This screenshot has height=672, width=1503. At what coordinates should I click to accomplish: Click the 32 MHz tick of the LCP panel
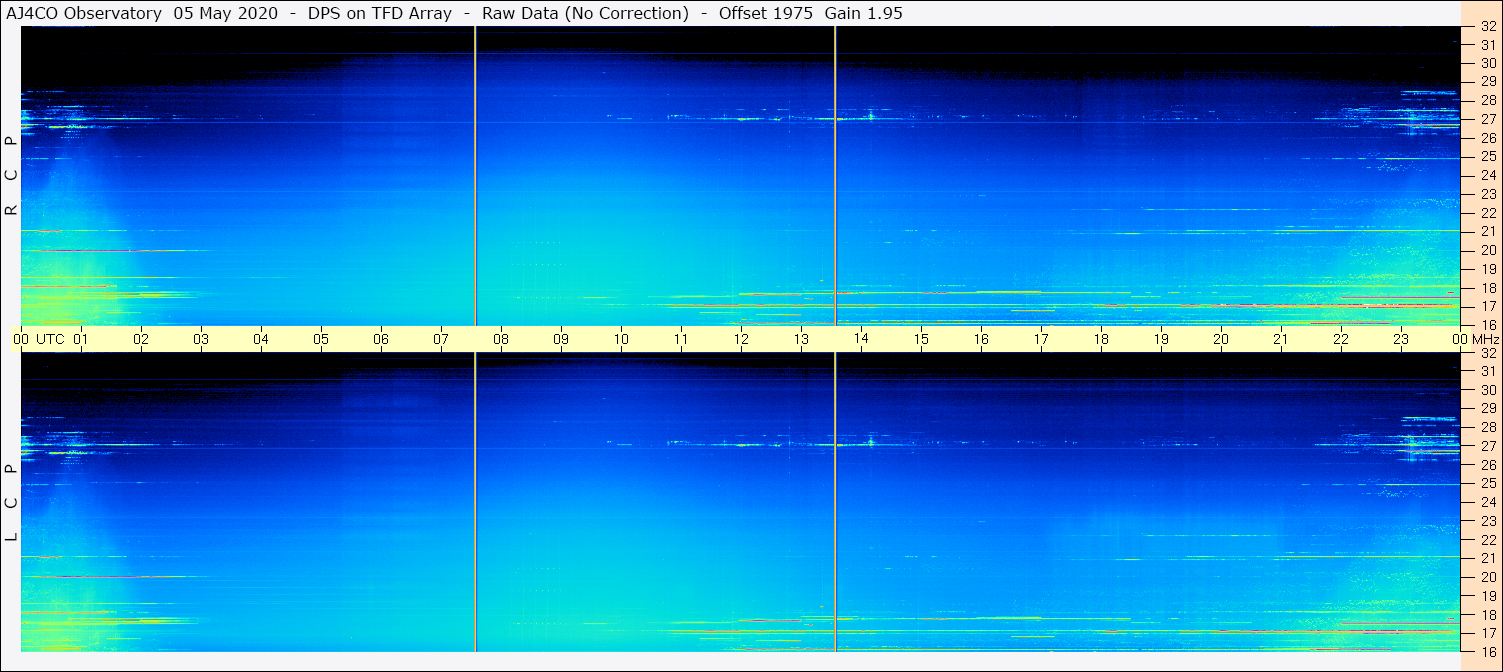(1488, 353)
